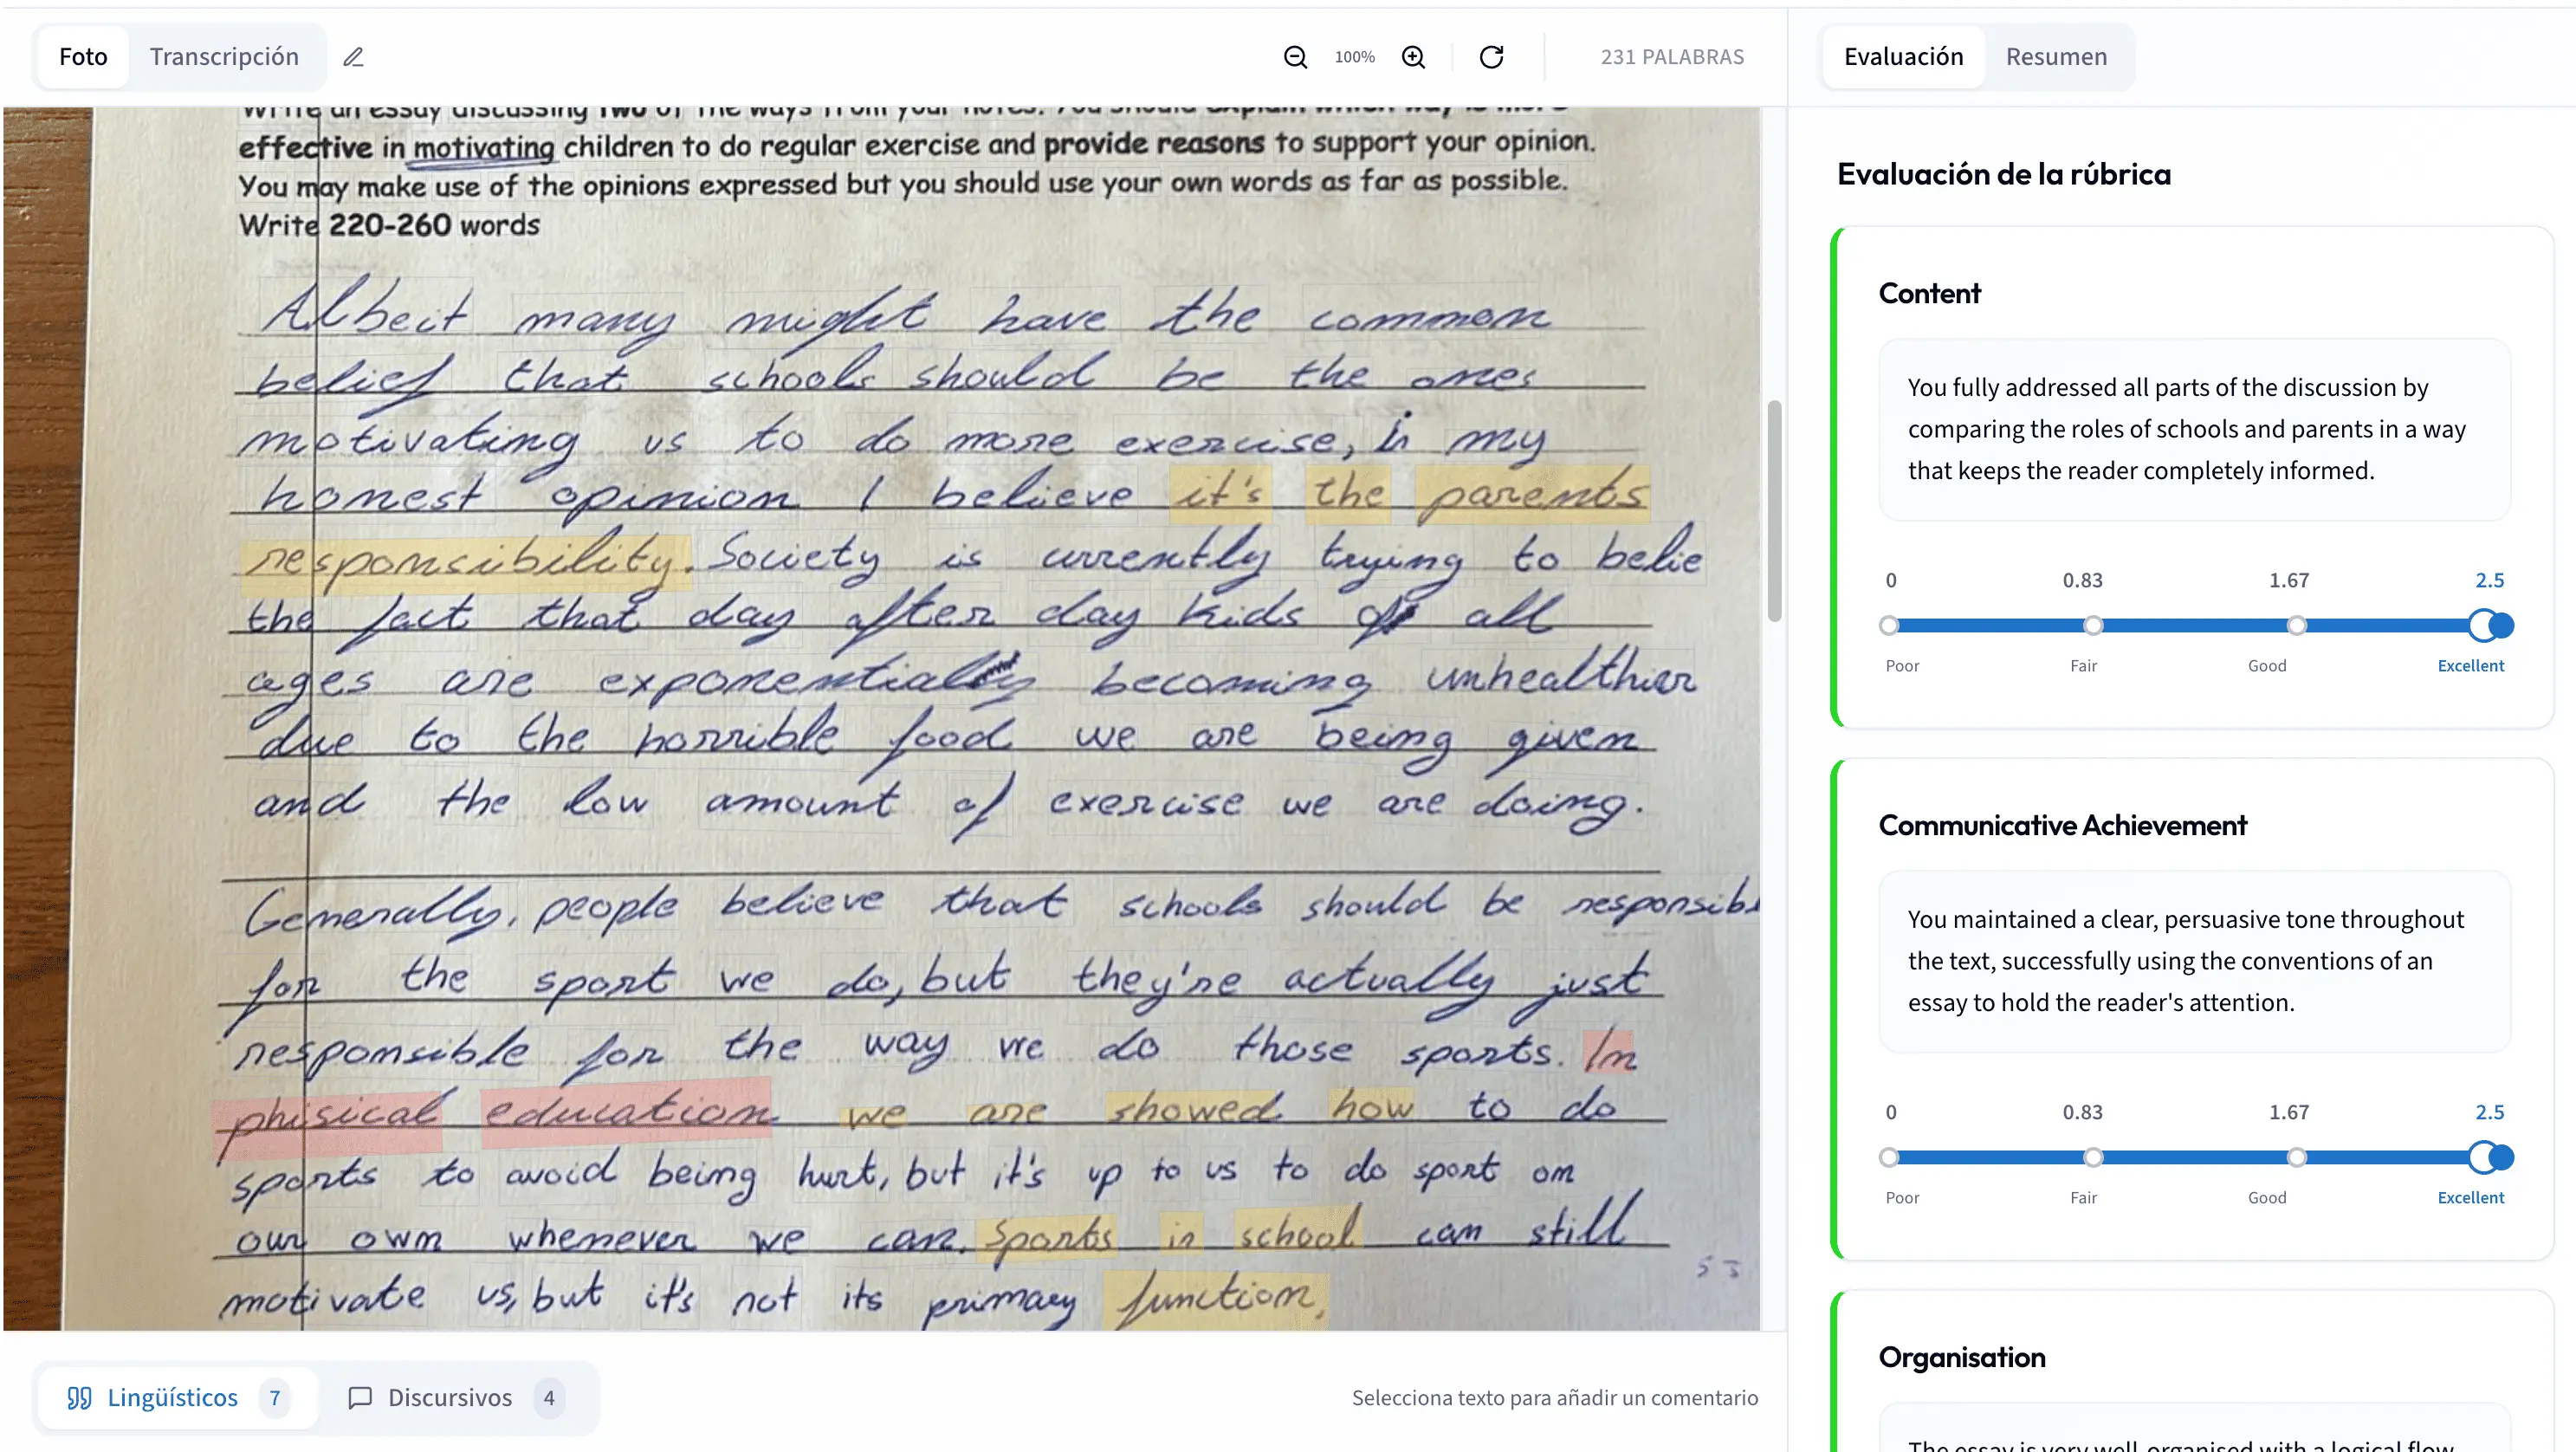Image resolution: width=2576 pixels, height=1452 pixels.
Task: Zoom out using the magnifier minus icon
Action: (x=1295, y=57)
